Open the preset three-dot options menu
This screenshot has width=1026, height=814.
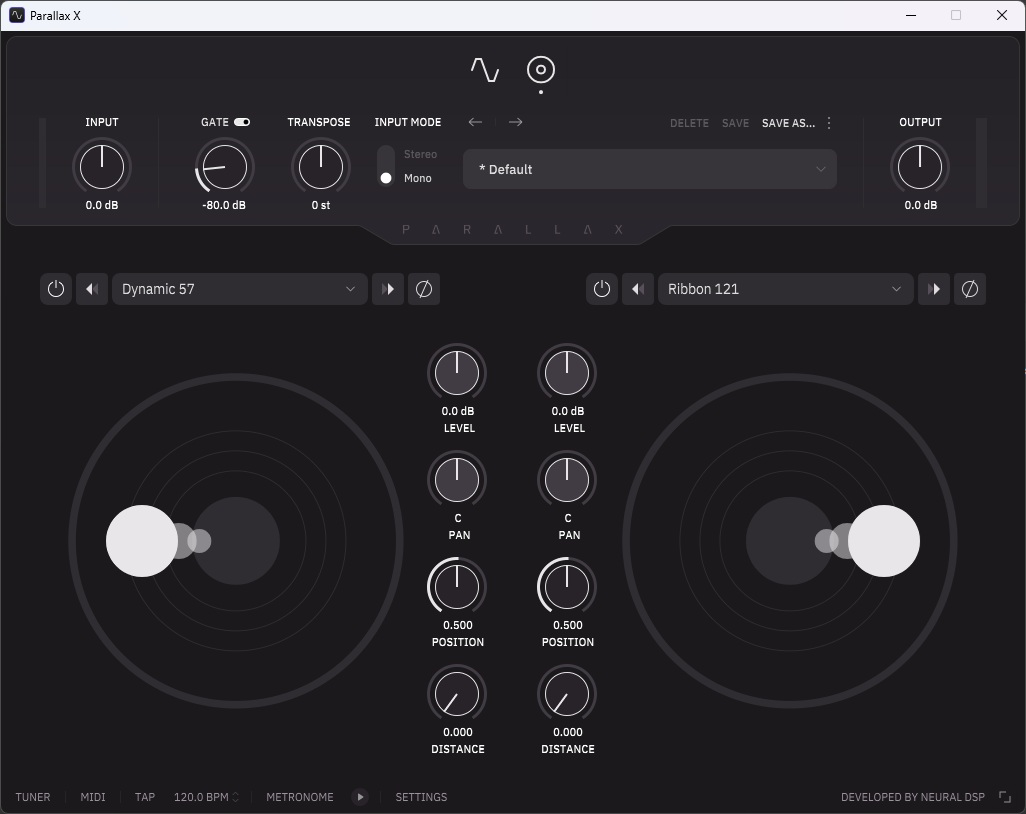point(829,123)
